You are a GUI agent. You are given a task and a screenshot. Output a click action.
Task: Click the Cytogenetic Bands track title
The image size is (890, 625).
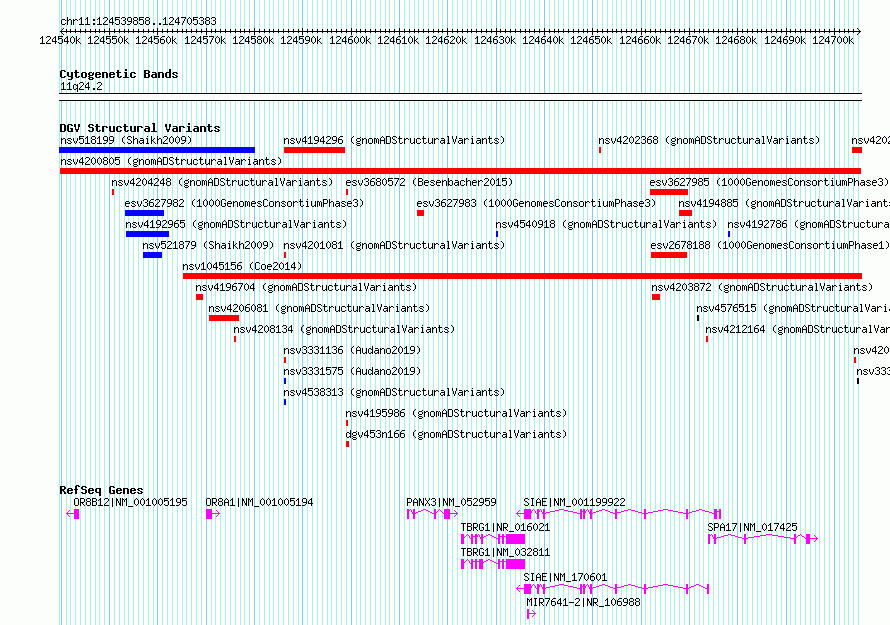click(x=119, y=74)
